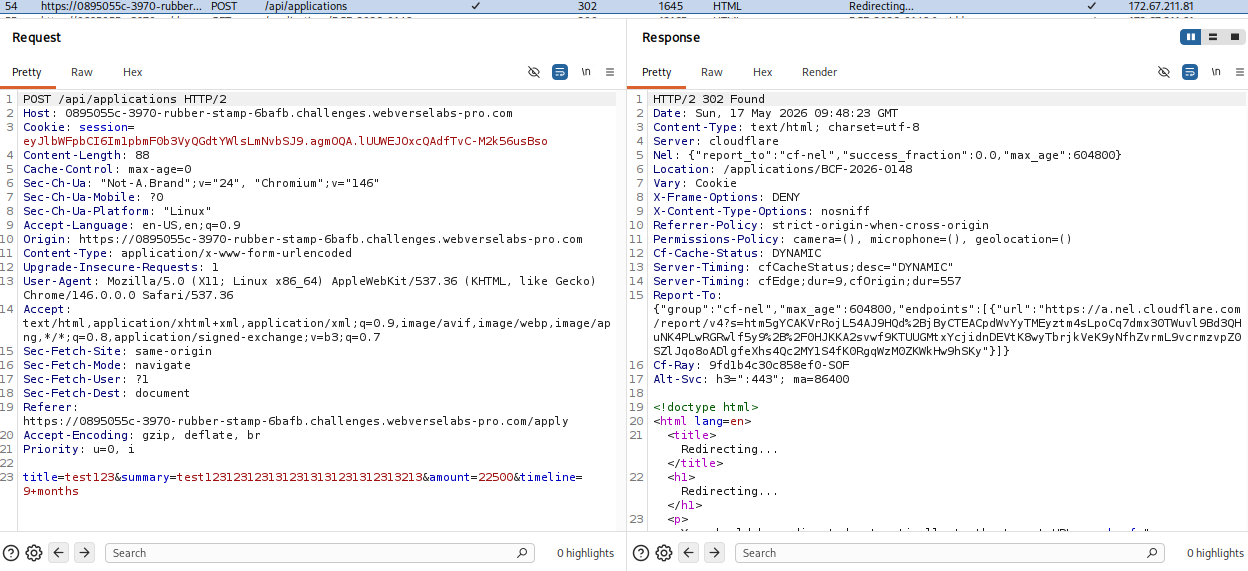Go to previous match in Request search
The width and height of the screenshot is (1248, 571).
coord(59,553)
